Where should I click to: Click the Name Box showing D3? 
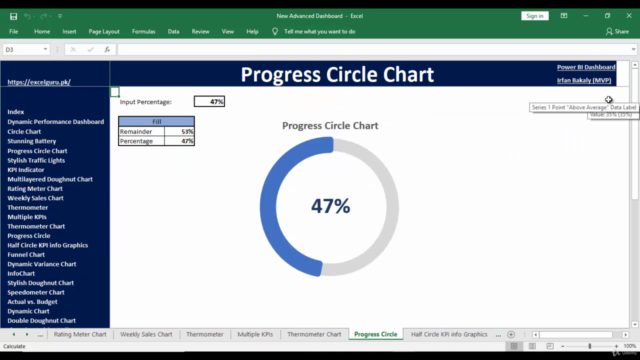[22, 49]
